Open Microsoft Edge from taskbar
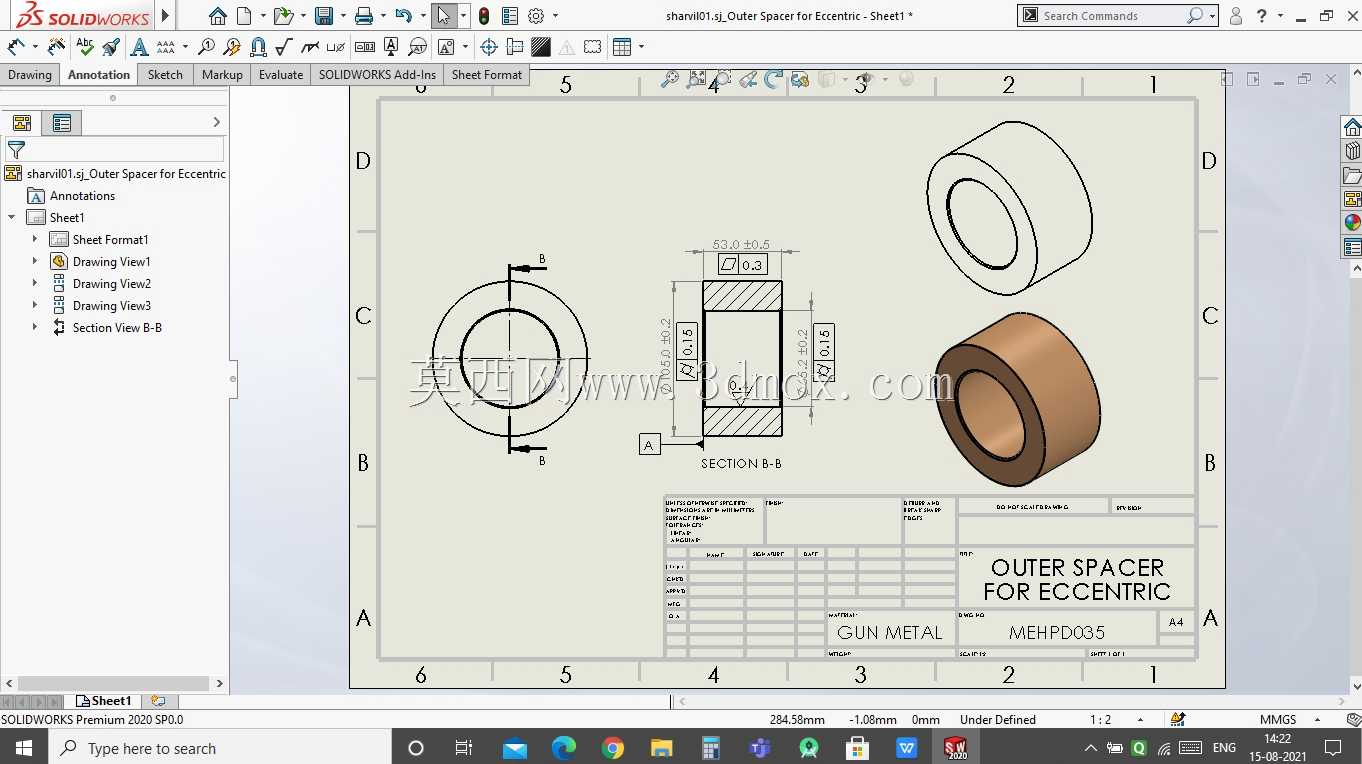 click(x=564, y=748)
